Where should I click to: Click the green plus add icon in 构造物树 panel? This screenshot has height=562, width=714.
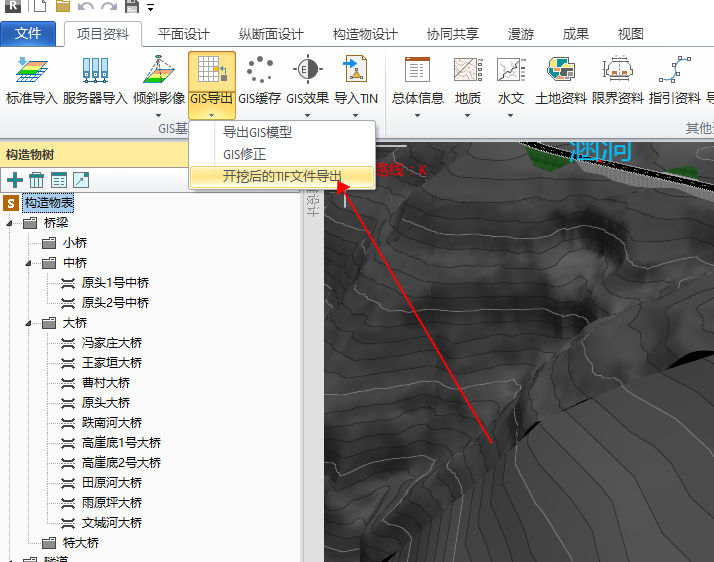click(x=15, y=180)
